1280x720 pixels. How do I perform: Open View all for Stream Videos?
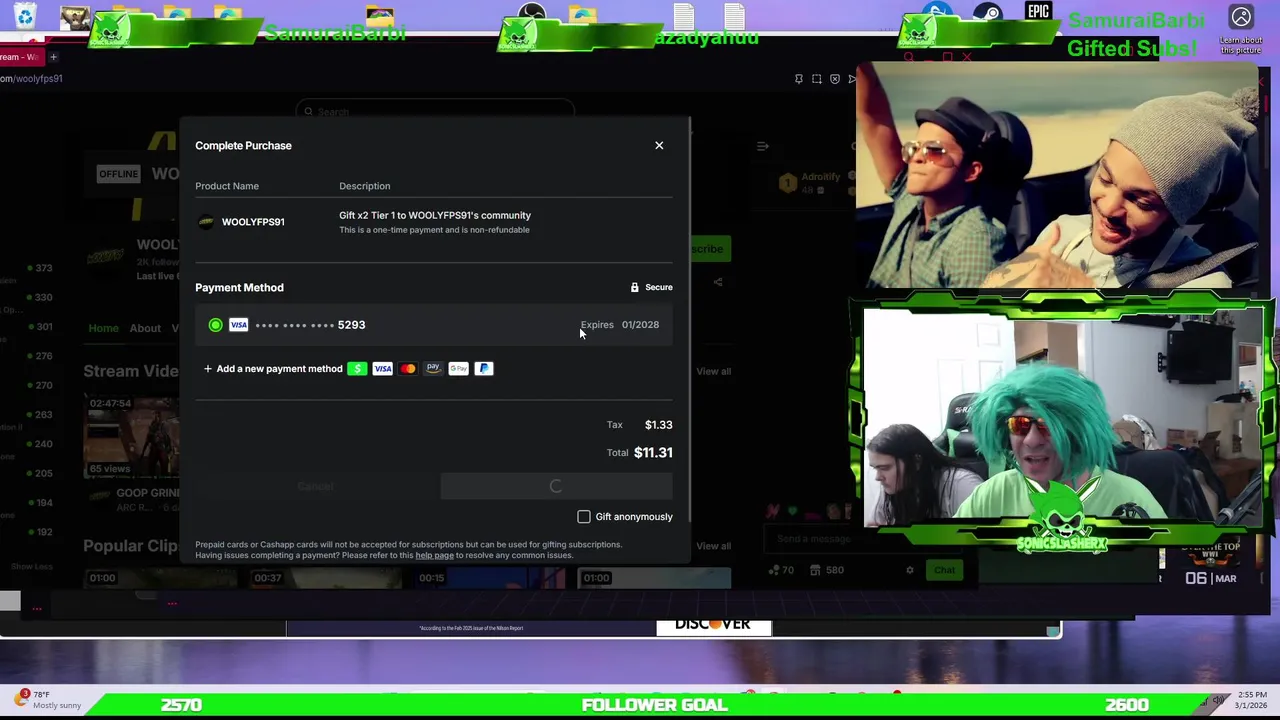[713, 372]
